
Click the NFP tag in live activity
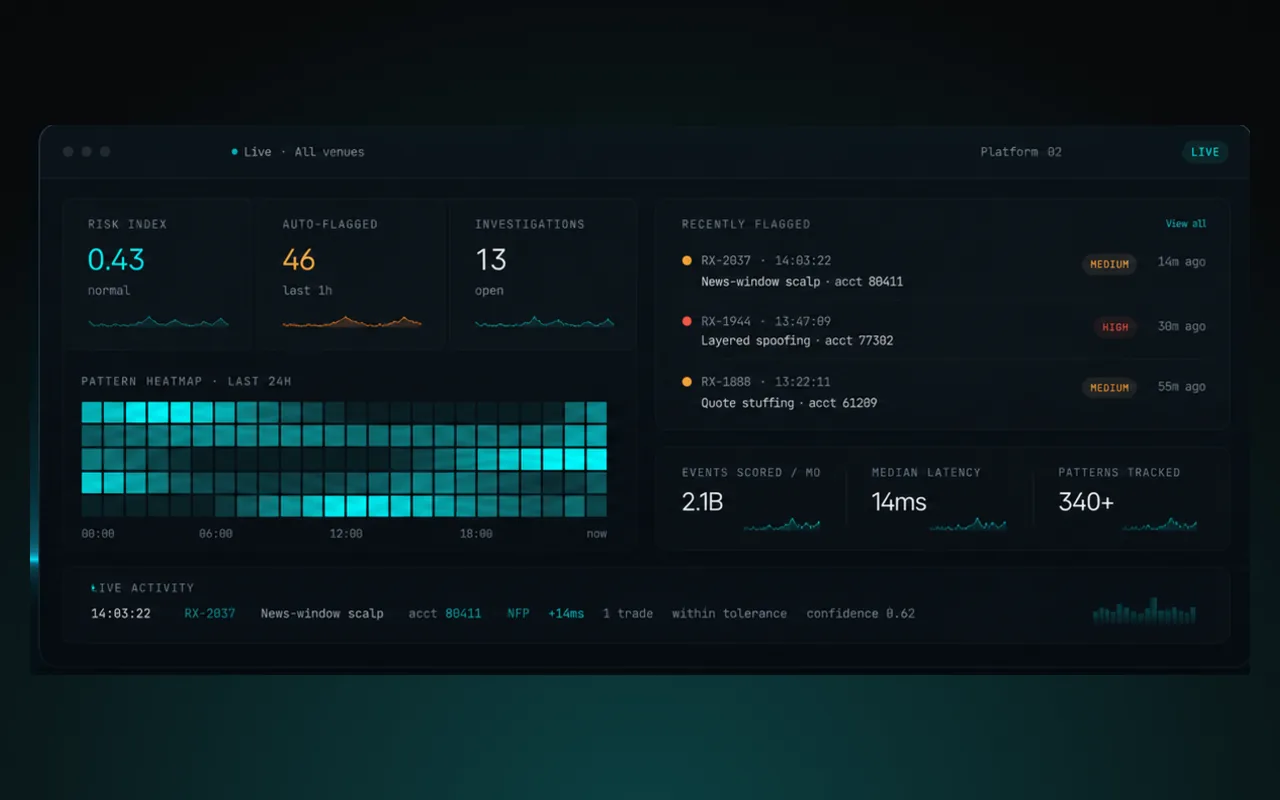point(518,614)
